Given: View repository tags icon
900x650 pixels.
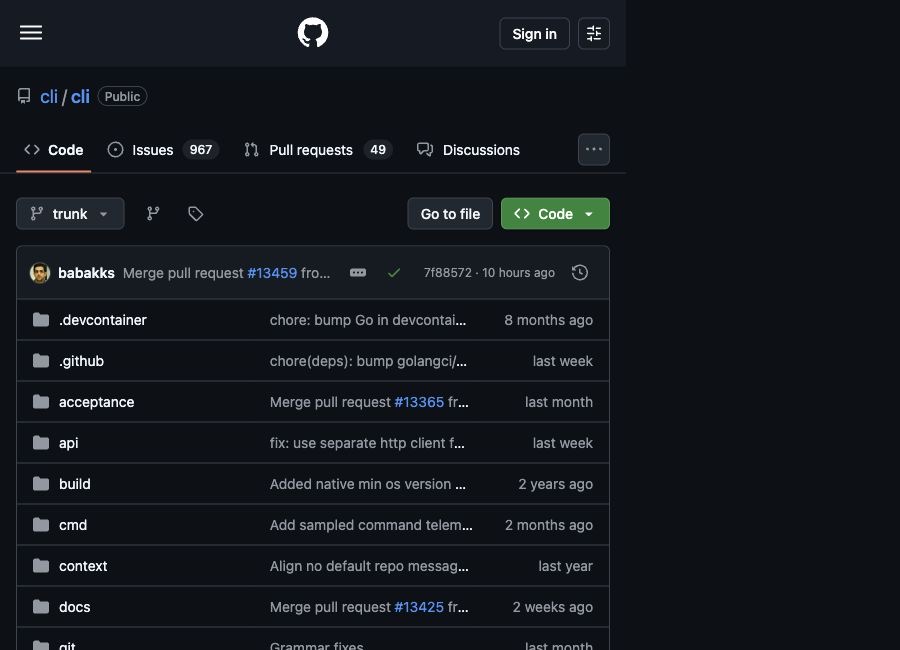Looking at the screenshot, I should point(195,214).
